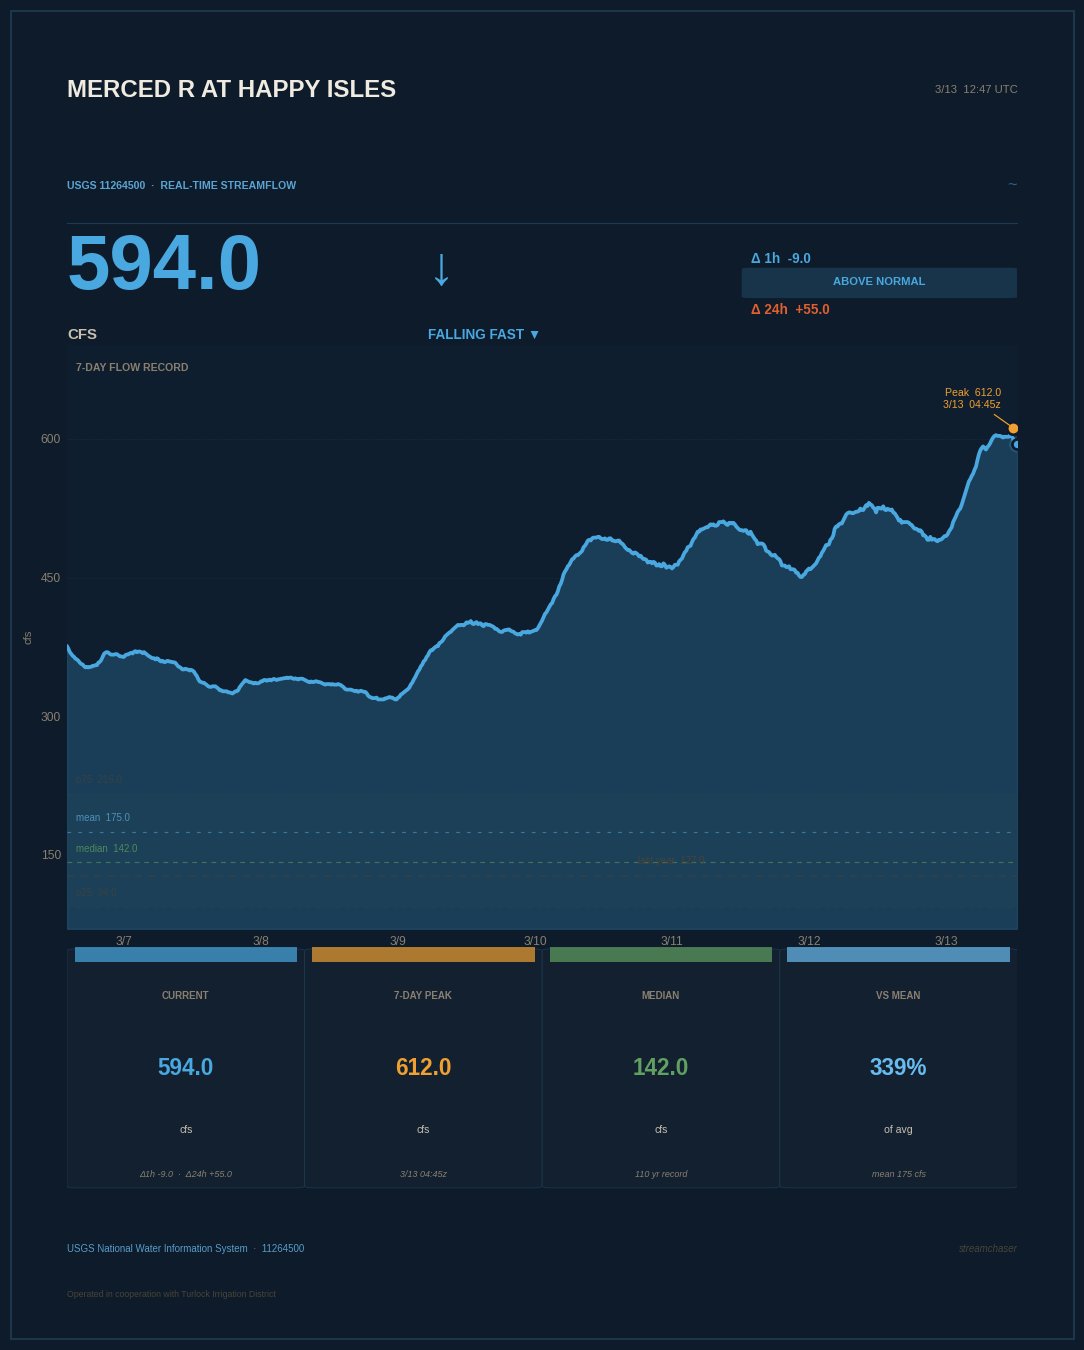Click the Δ 24h +55.0 change value
The width and height of the screenshot is (1084, 1350).
[790, 309]
